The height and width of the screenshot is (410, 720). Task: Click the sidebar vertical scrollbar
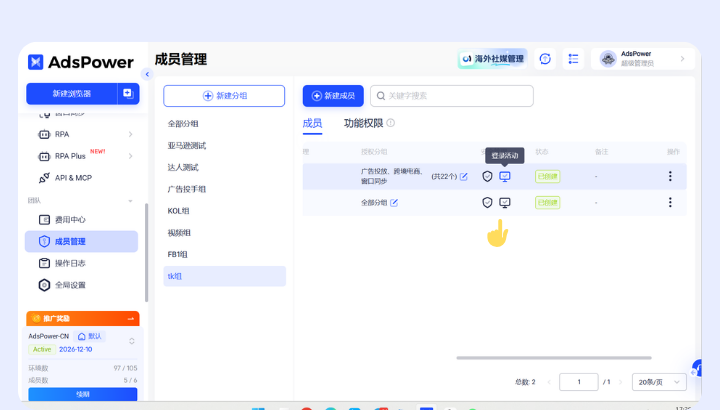tap(146, 253)
